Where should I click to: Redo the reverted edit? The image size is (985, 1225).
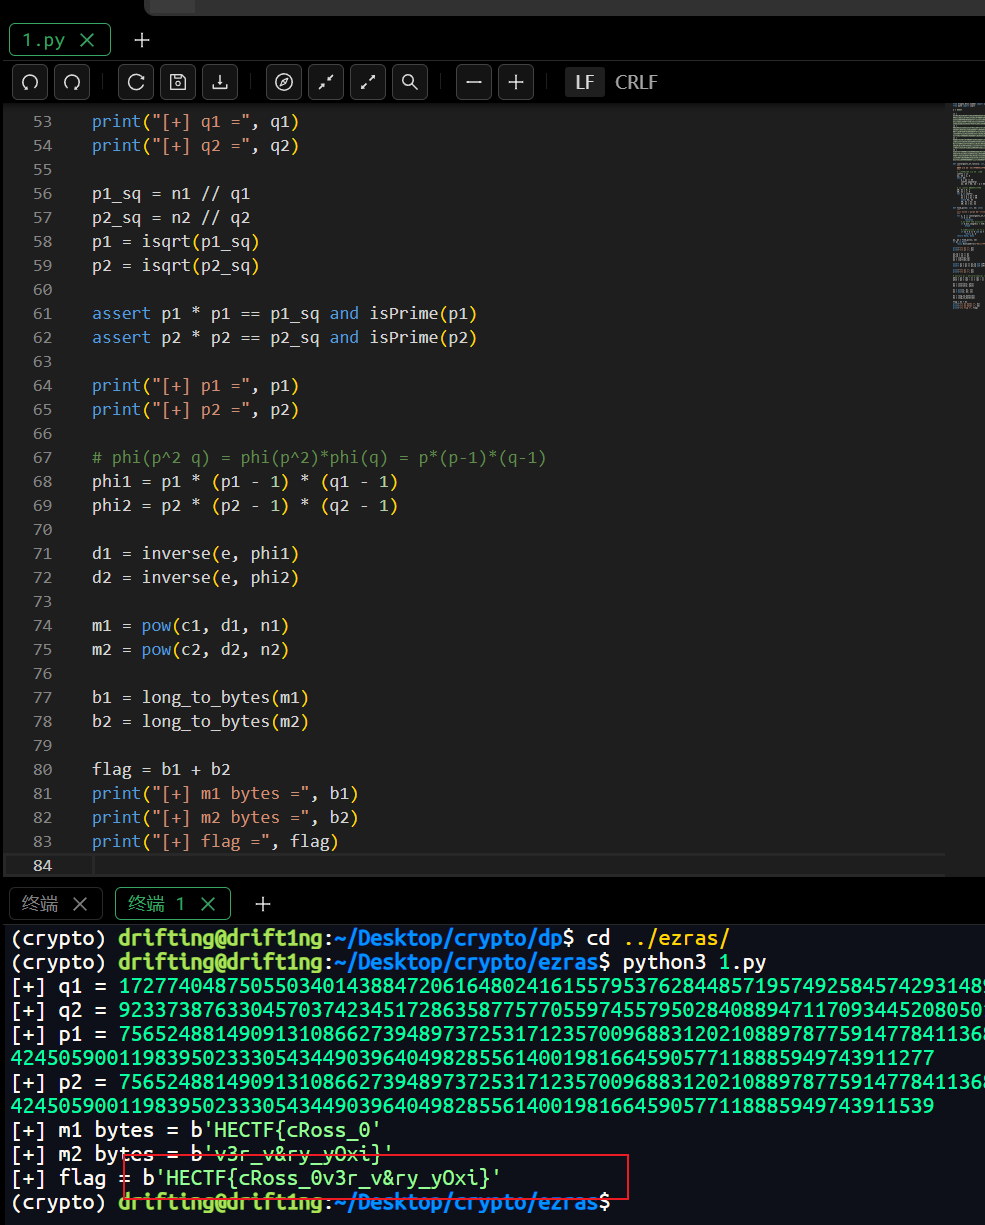71,82
